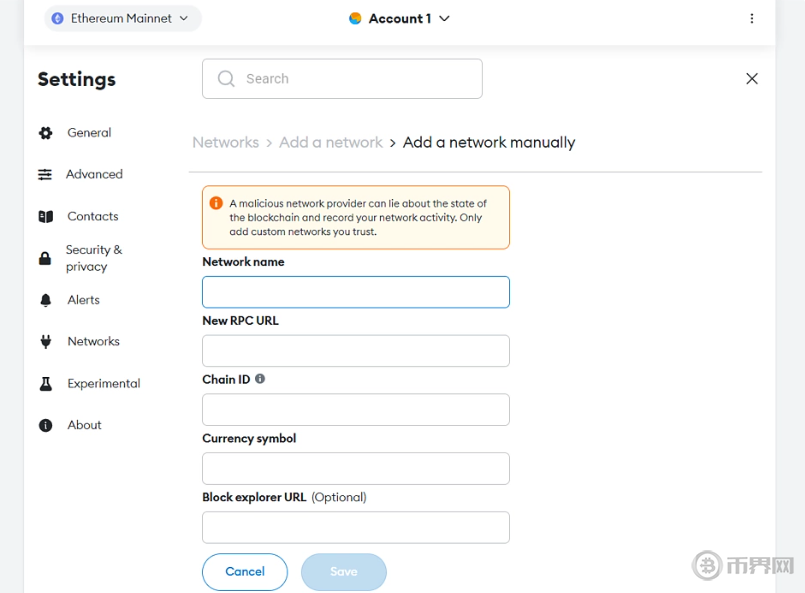The image size is (805, 593).
Task: Click the Security & privacy lock icon
Action: click(x=45, y=259)
